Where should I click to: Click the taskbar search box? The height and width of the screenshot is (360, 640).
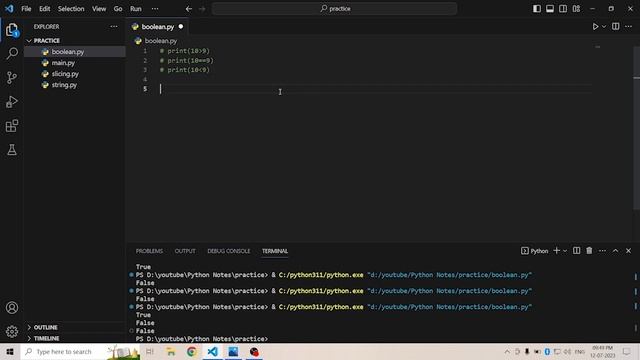[x=81, y=351]
